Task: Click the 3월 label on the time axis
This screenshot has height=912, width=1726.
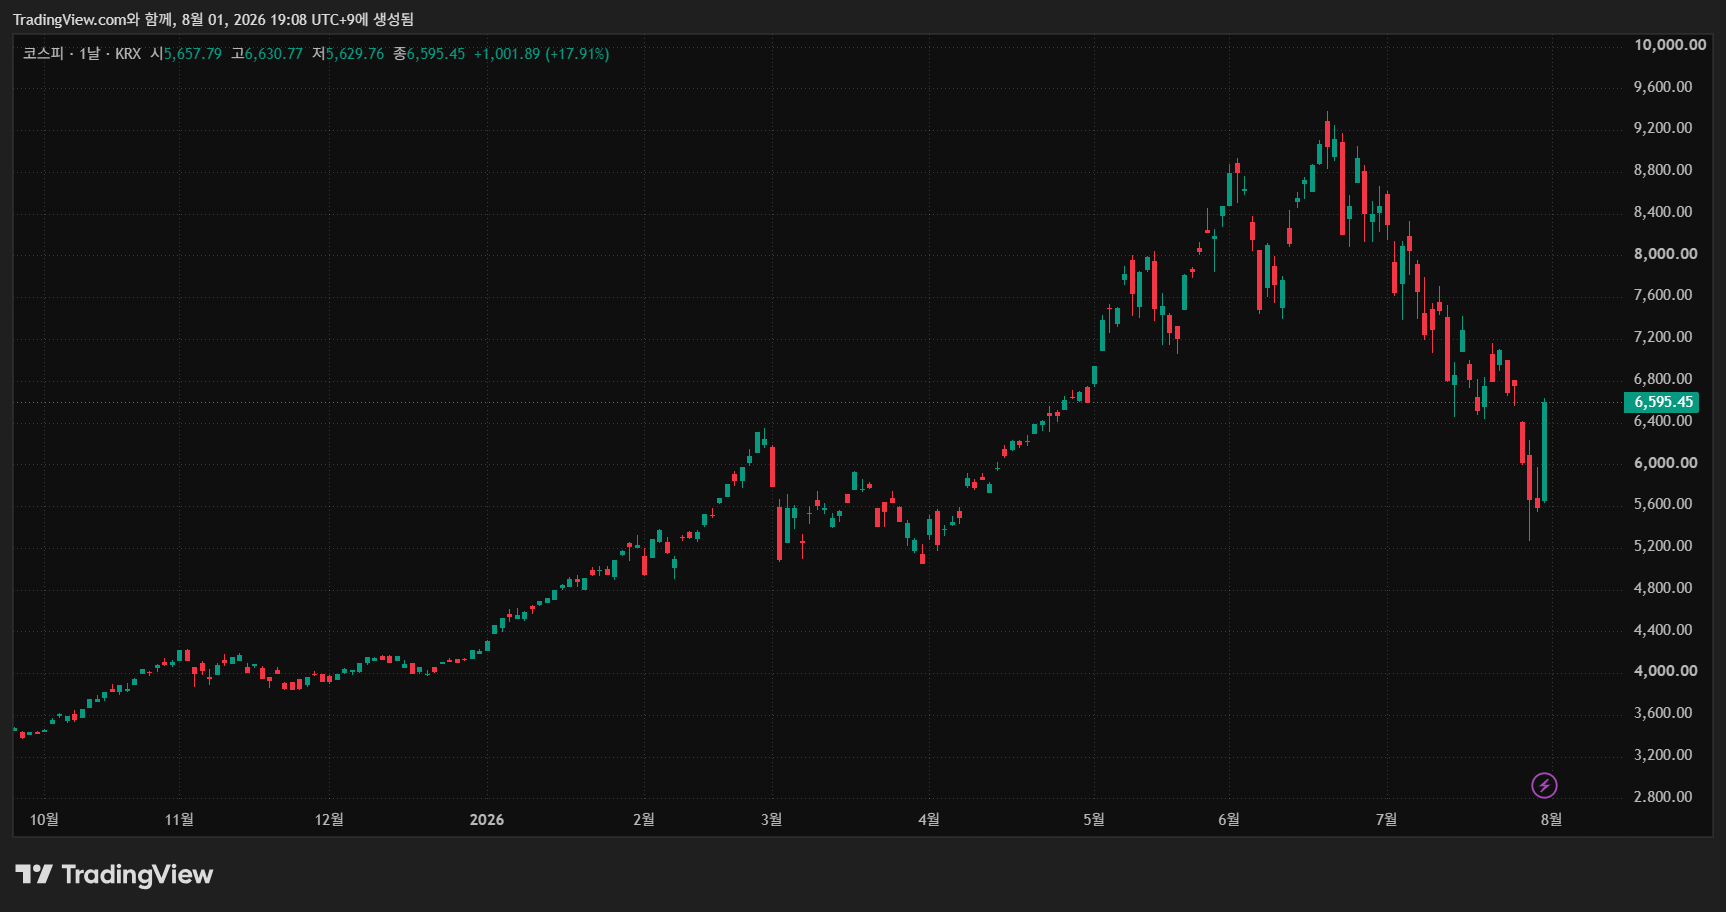Action: pyautogui.click(x=771, y=820)
